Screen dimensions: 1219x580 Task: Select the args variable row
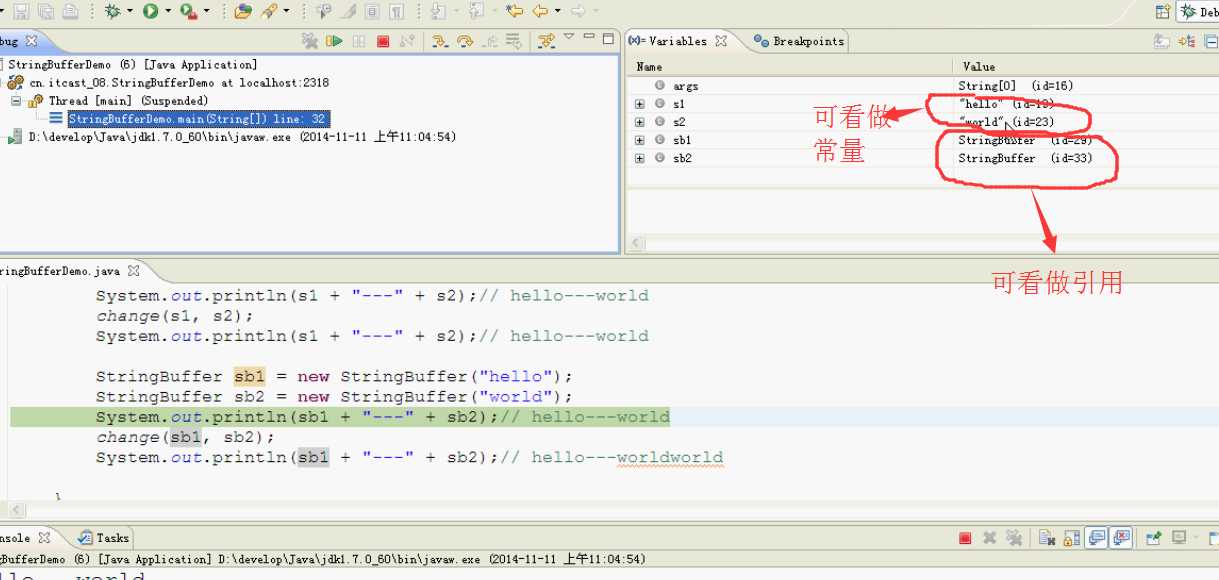coord(922,86)
